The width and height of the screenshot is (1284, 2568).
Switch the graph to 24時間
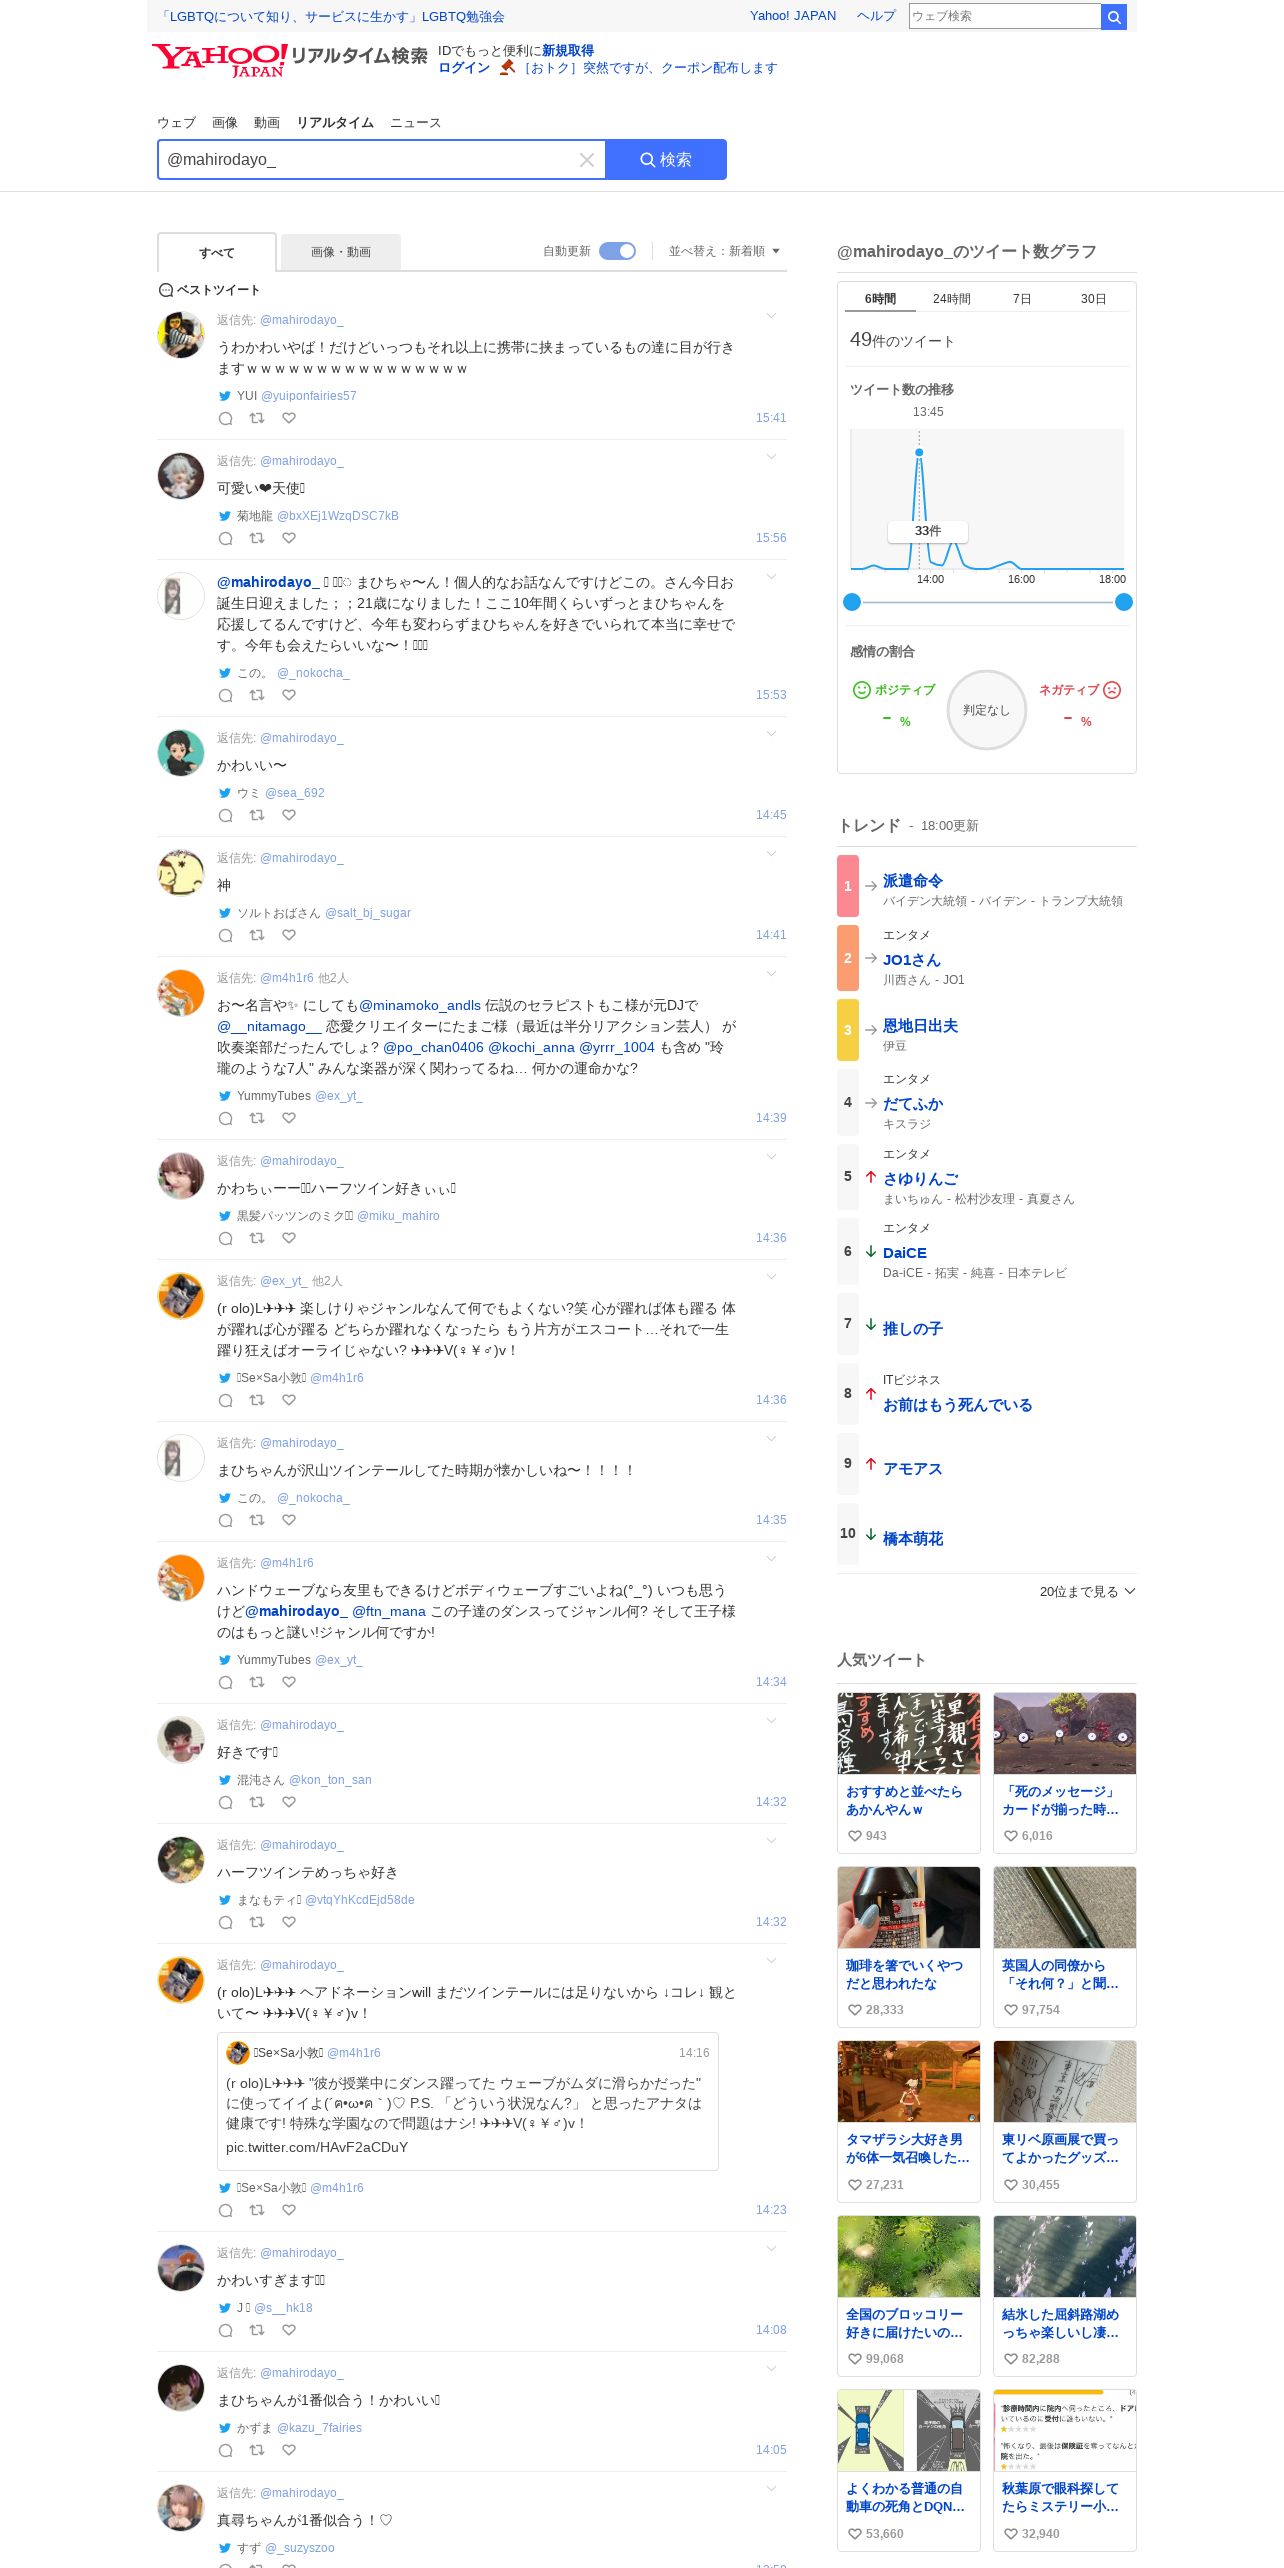[x=952, y=299]
